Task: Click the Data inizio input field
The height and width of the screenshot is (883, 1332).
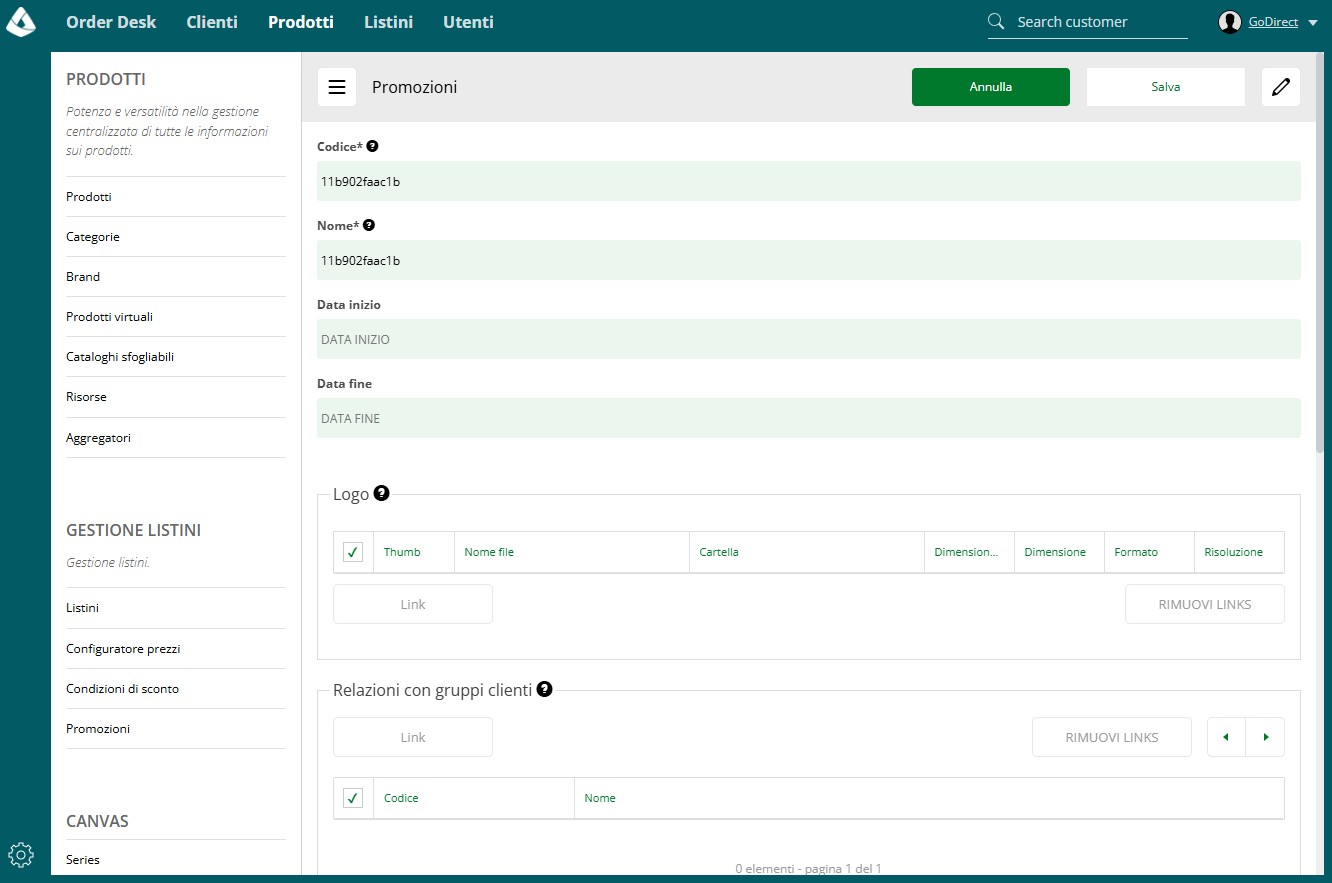Action: click(x=809, y=339)
